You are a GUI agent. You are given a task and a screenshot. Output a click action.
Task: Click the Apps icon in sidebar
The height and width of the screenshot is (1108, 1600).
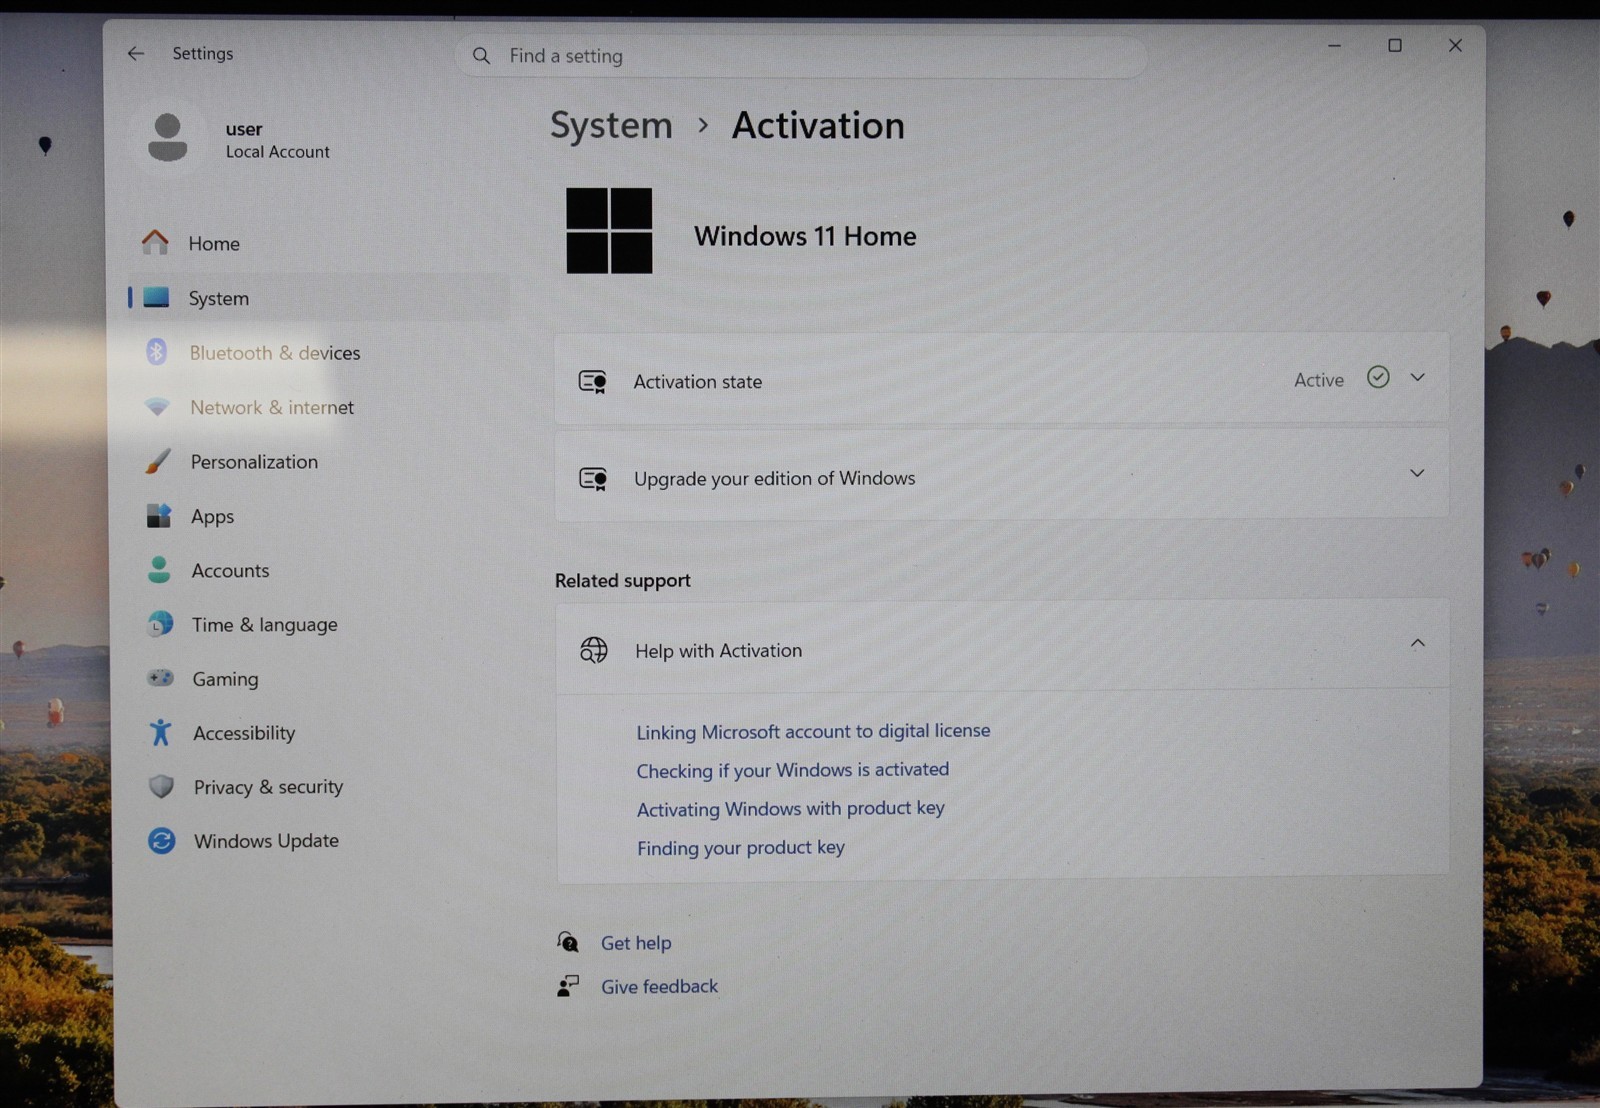click(x=158, y=516)
